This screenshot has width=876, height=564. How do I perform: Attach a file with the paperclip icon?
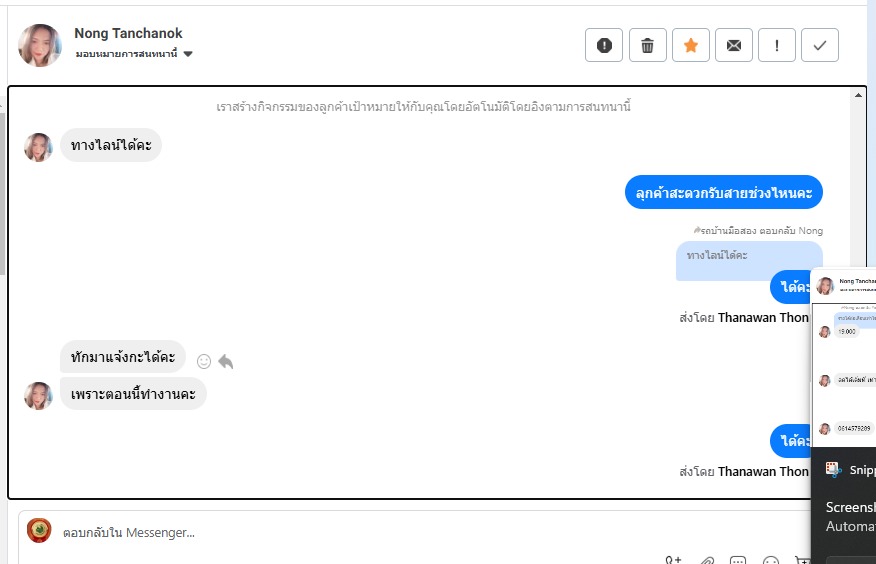[x=707, y=560]
